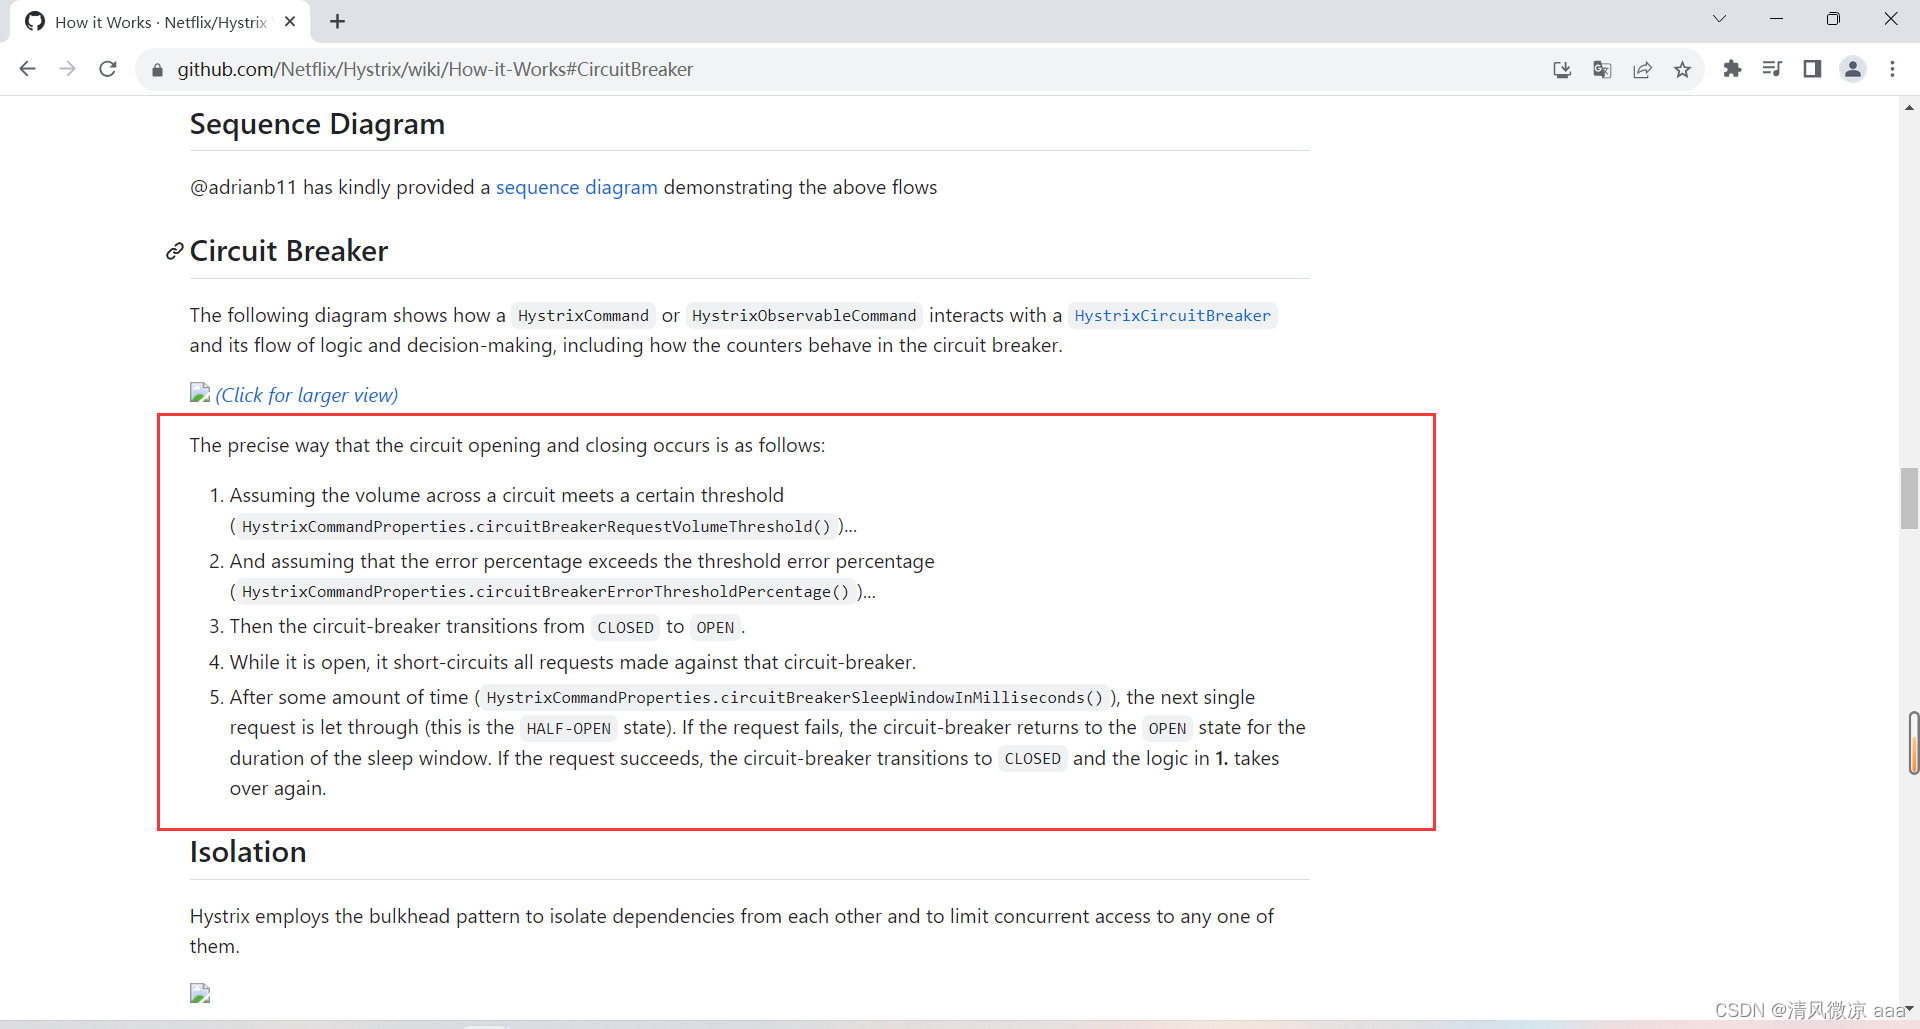
Task: Click the Circuit Breaker anchor link icon
Action: point(174,251)
